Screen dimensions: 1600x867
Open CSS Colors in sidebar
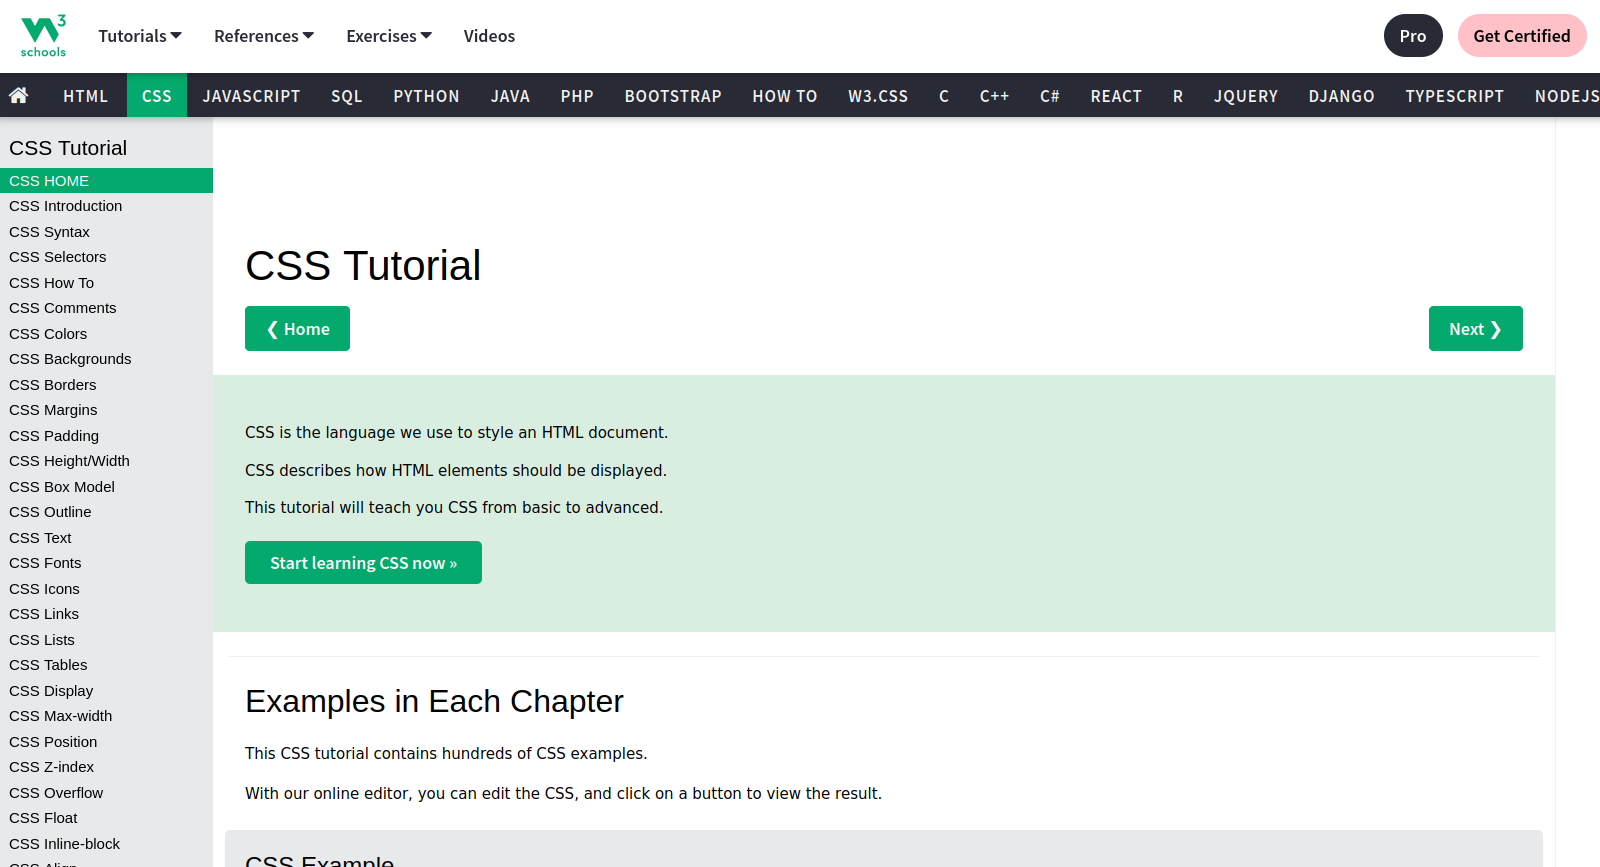coord(106,334)
